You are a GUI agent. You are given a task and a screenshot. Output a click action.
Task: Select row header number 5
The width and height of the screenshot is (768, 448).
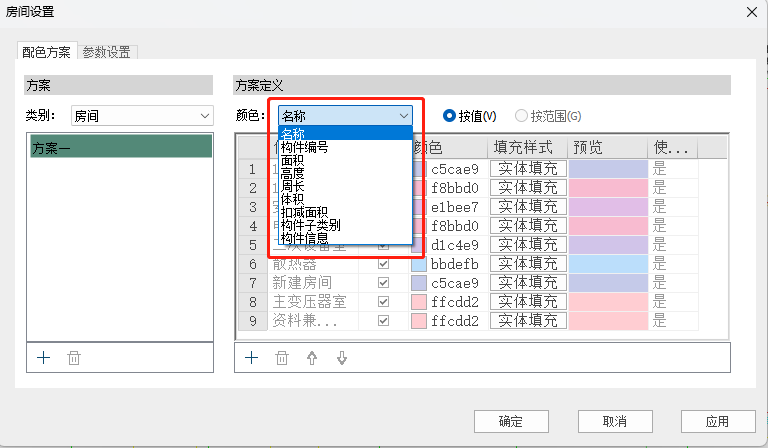point(253,245)
